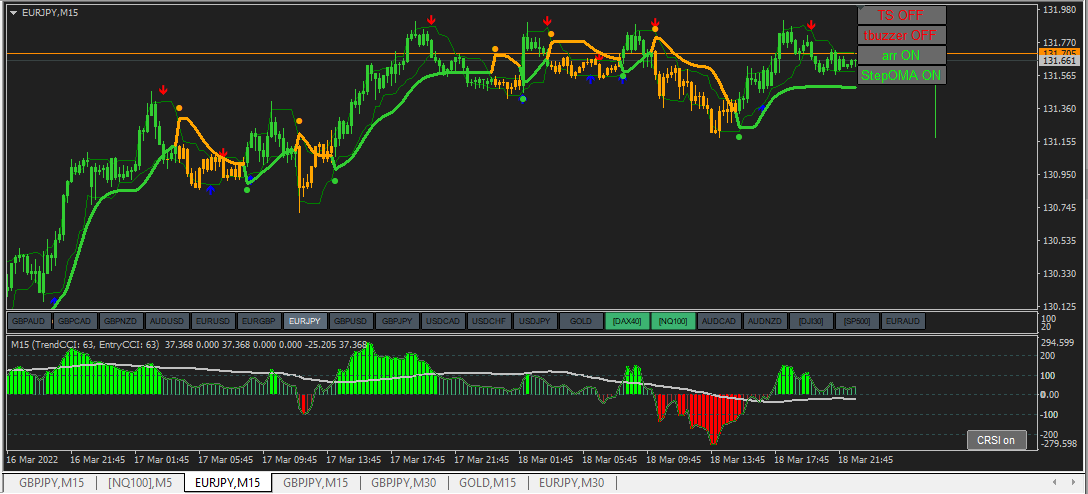The width and height of the screenshot is (1088, 494).
Task: Choose the [NQ100] symbol button
Action: tap(673, 321)
